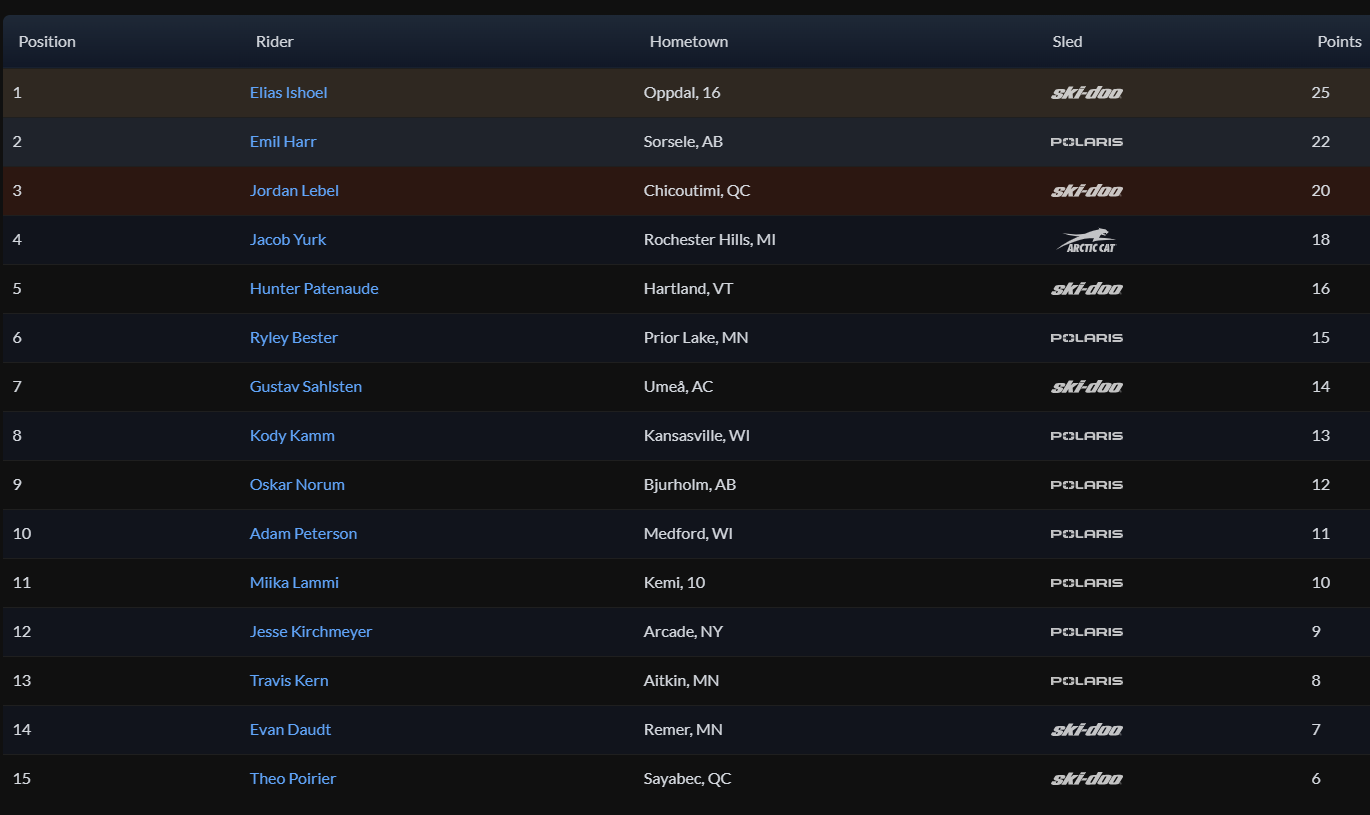
Task: Click hometown cell 'Remer, MN'
Action: tap(683, 729)
